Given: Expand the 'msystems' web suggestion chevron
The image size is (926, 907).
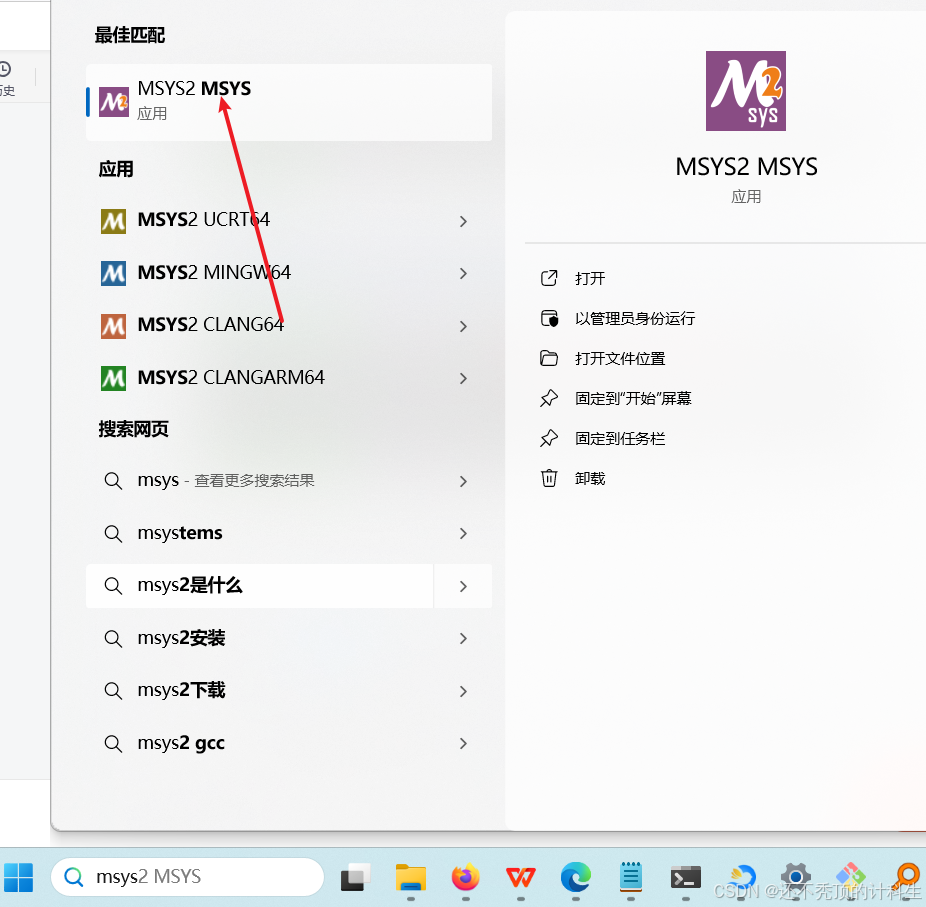Looking at the screenshot, I should [464, 533].
